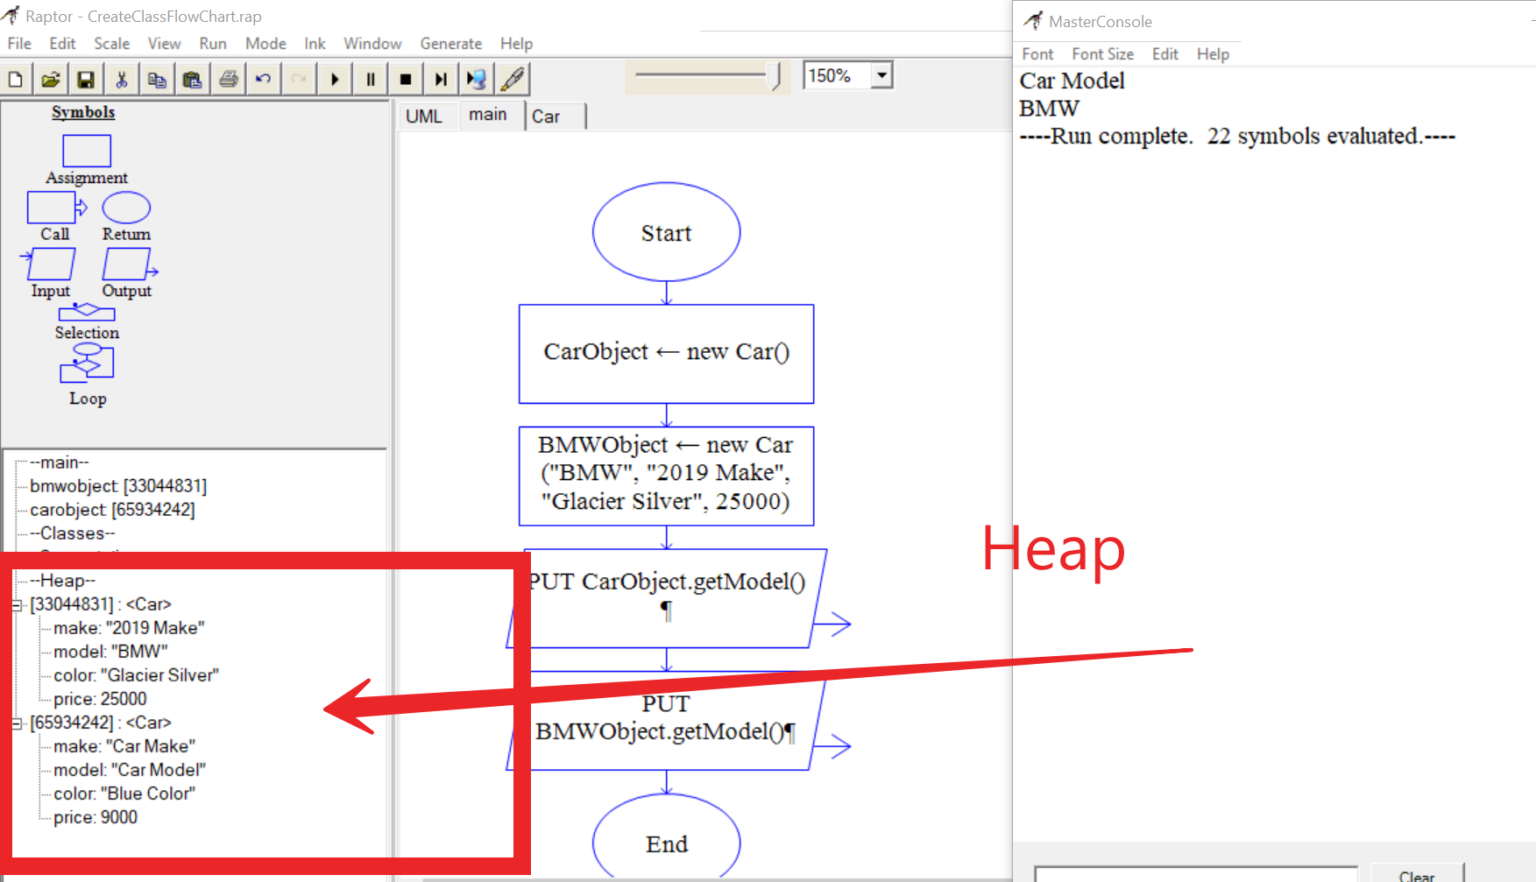Switch to the Car tab
1536x882 pixels.
(x=548, y=116)
